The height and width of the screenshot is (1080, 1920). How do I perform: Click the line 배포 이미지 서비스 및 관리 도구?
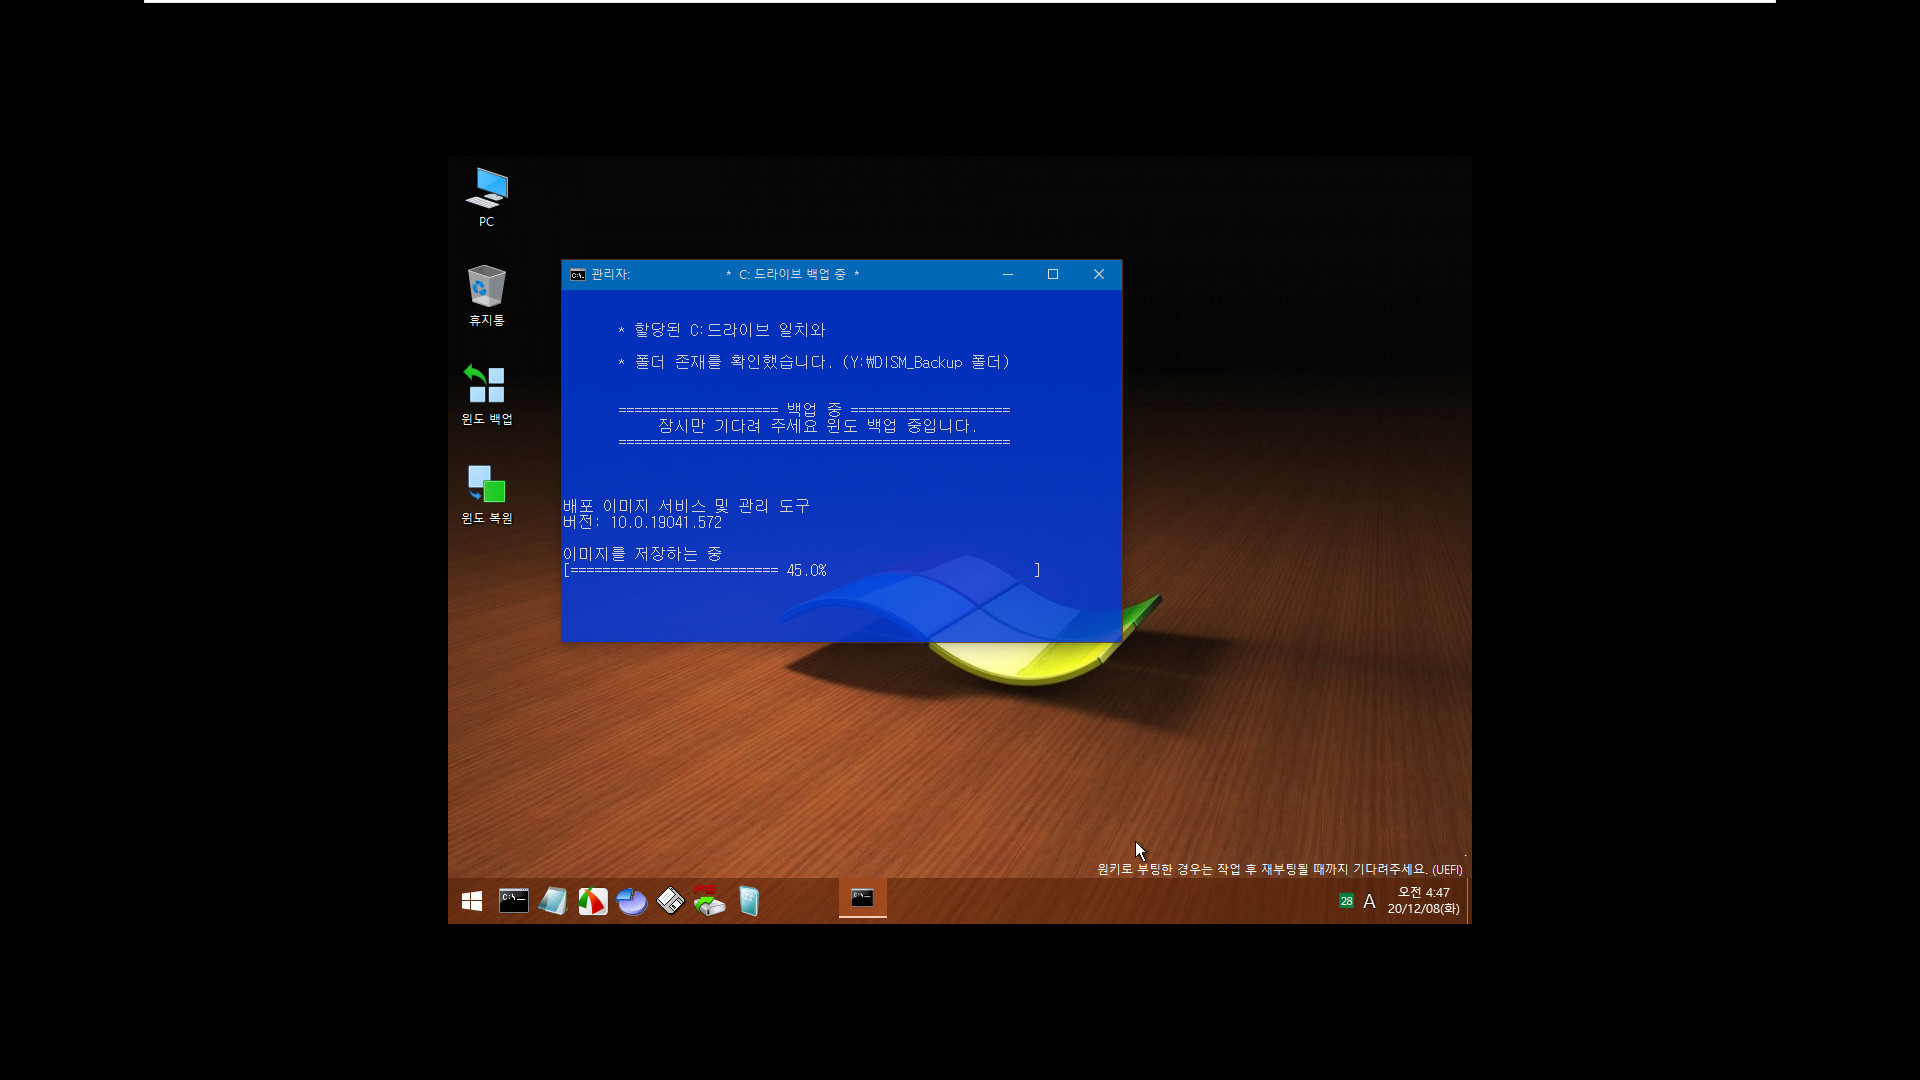(686, 506)
